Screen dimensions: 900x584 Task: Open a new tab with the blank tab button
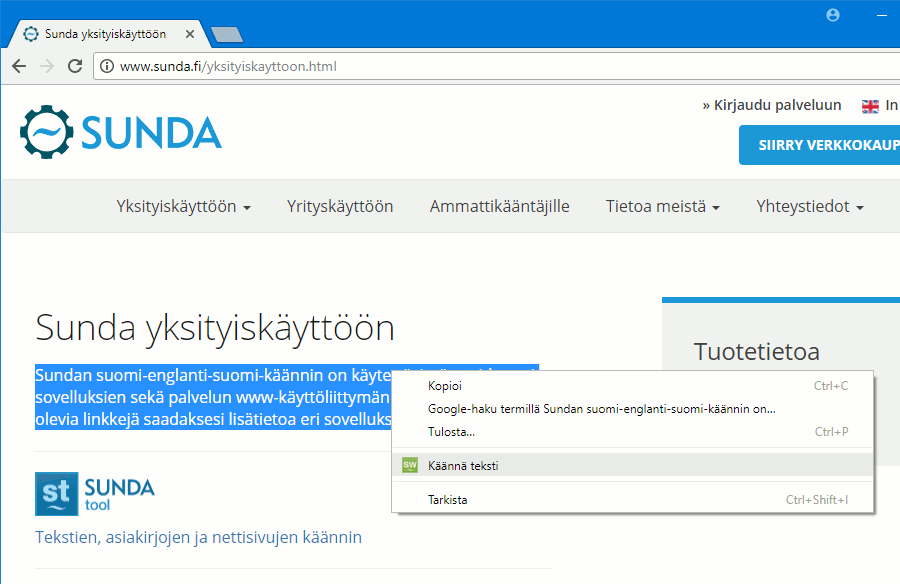point(227,35)
